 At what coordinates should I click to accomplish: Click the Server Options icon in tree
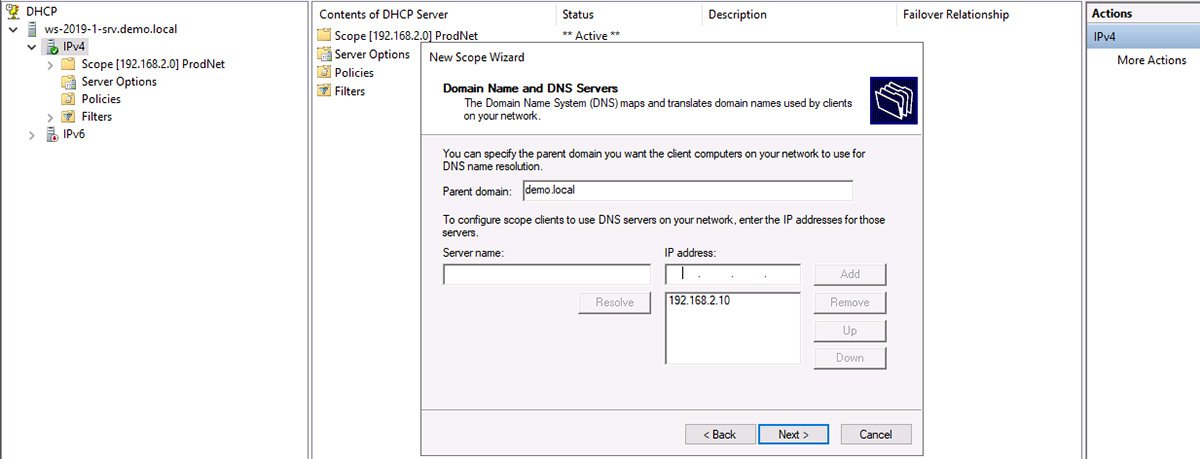(68, 82)
